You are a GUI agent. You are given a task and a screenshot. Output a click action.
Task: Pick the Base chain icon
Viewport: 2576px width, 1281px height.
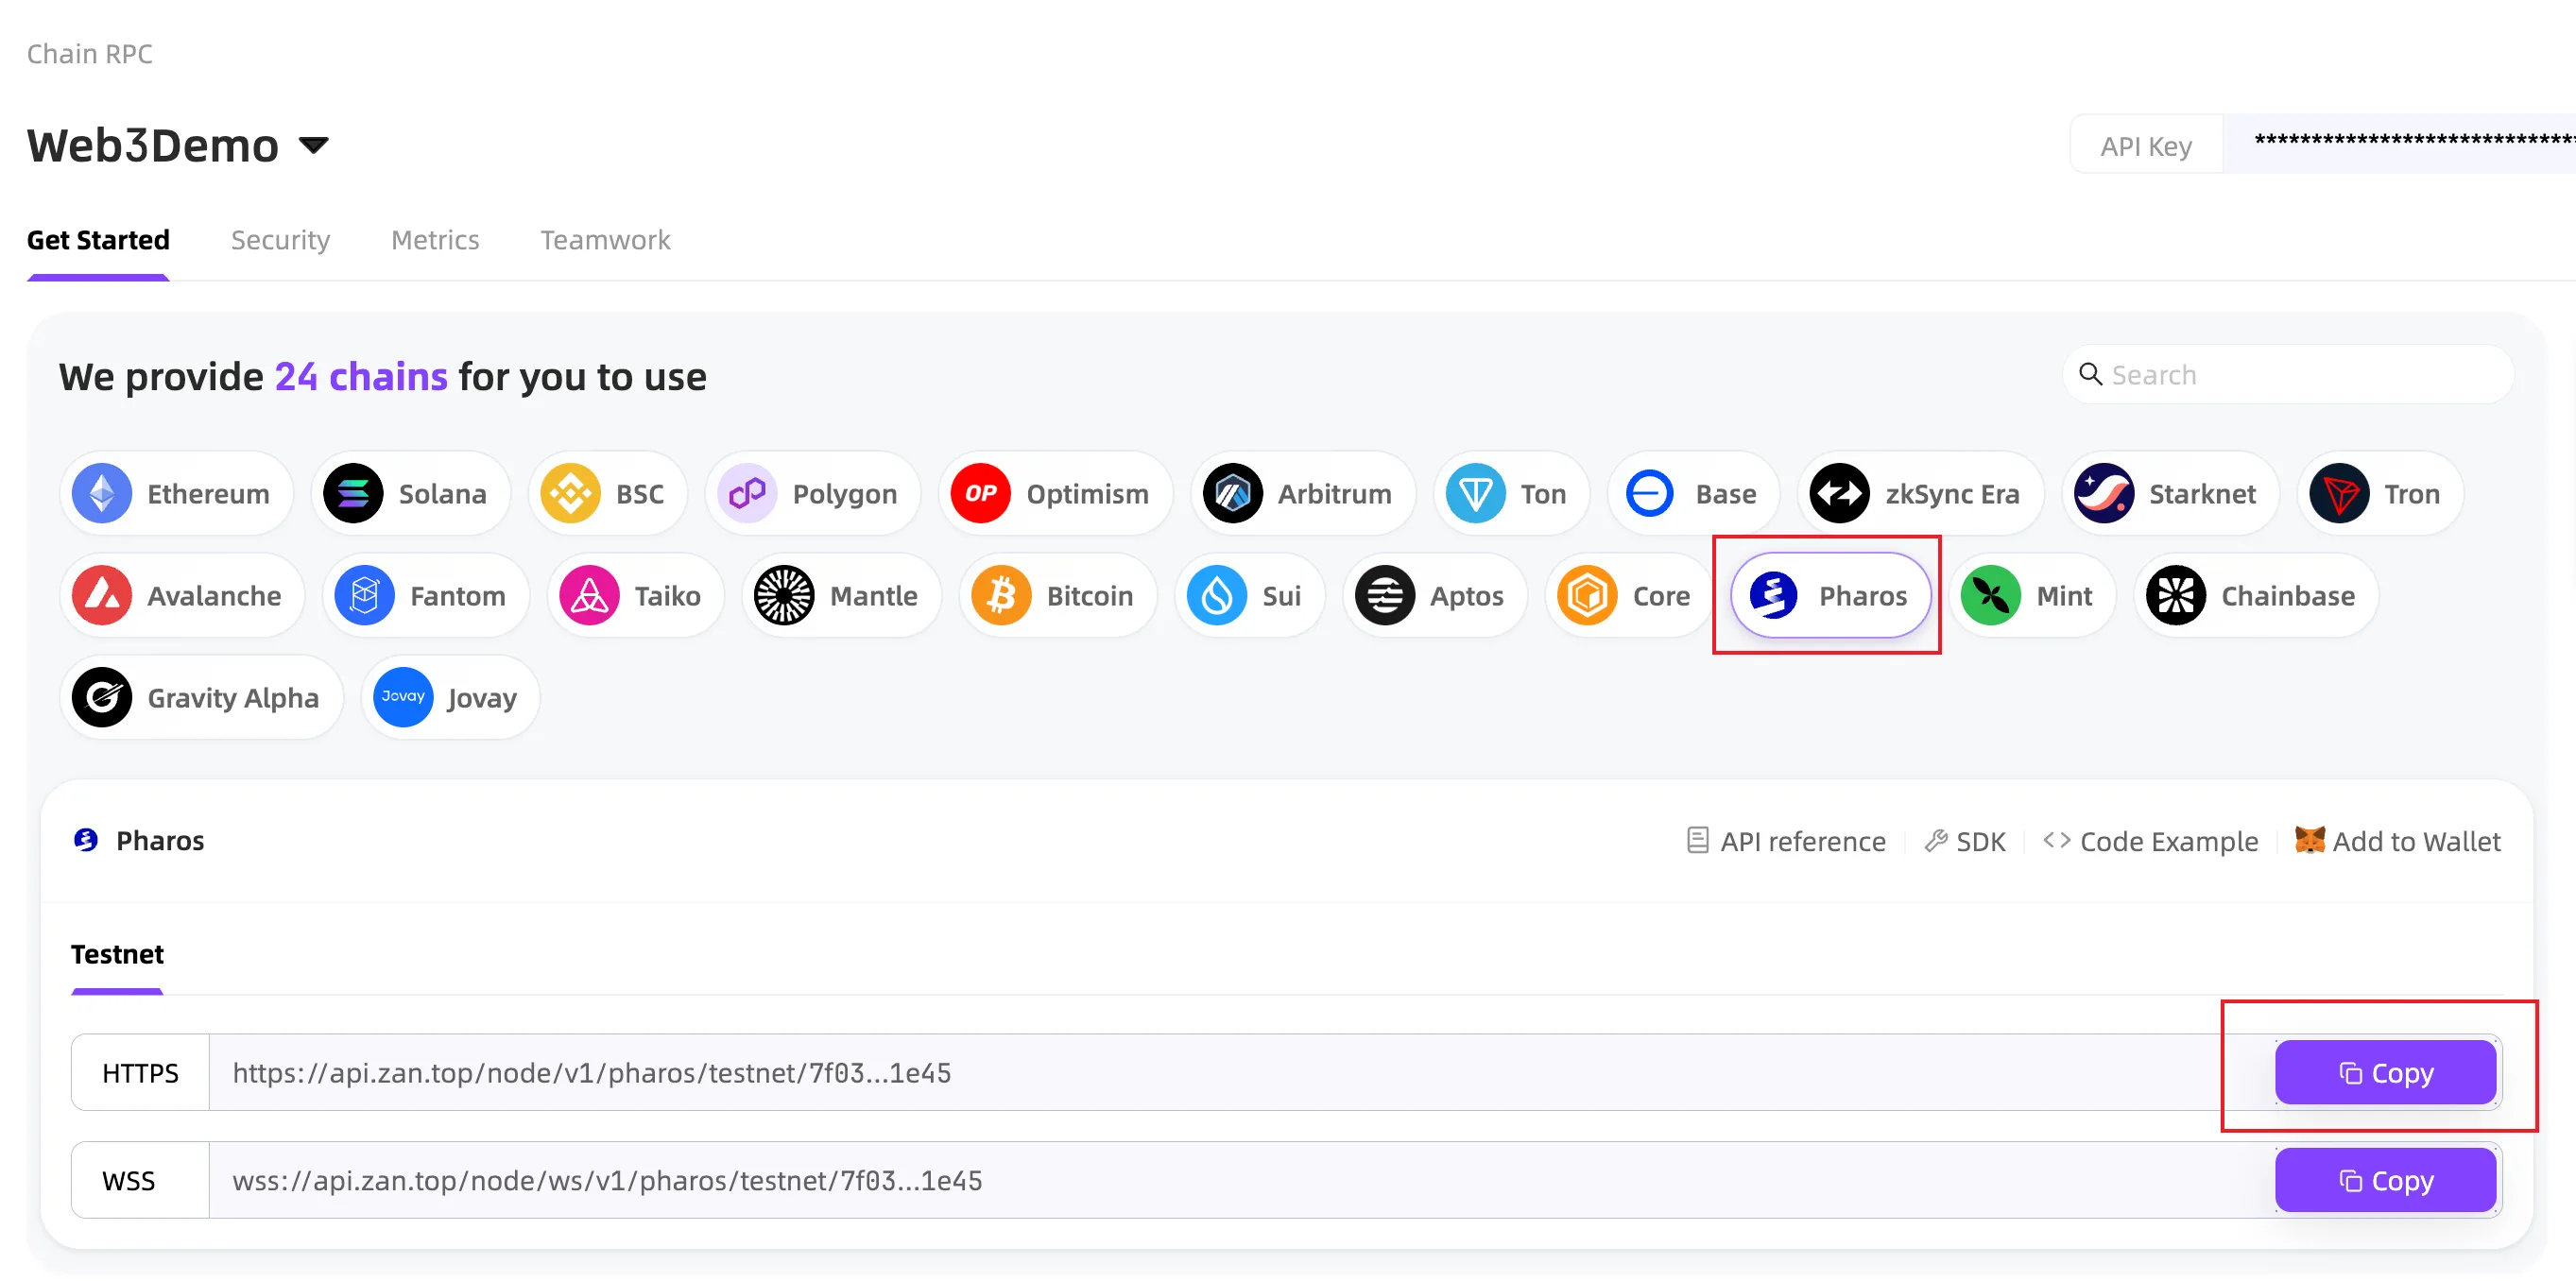coord(1649,493)
